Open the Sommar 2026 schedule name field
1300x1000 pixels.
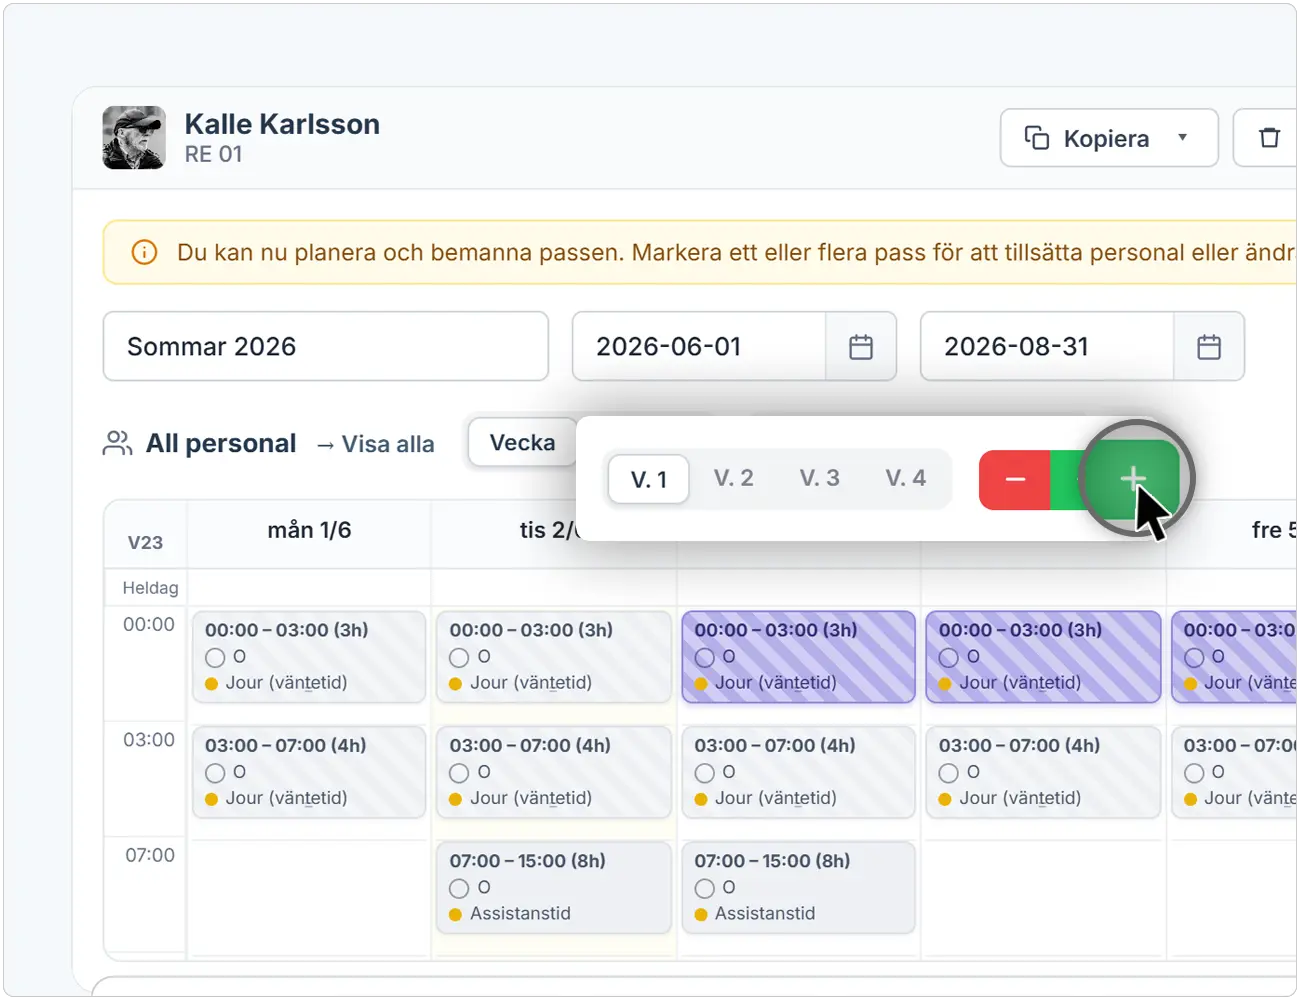[326, 346]
